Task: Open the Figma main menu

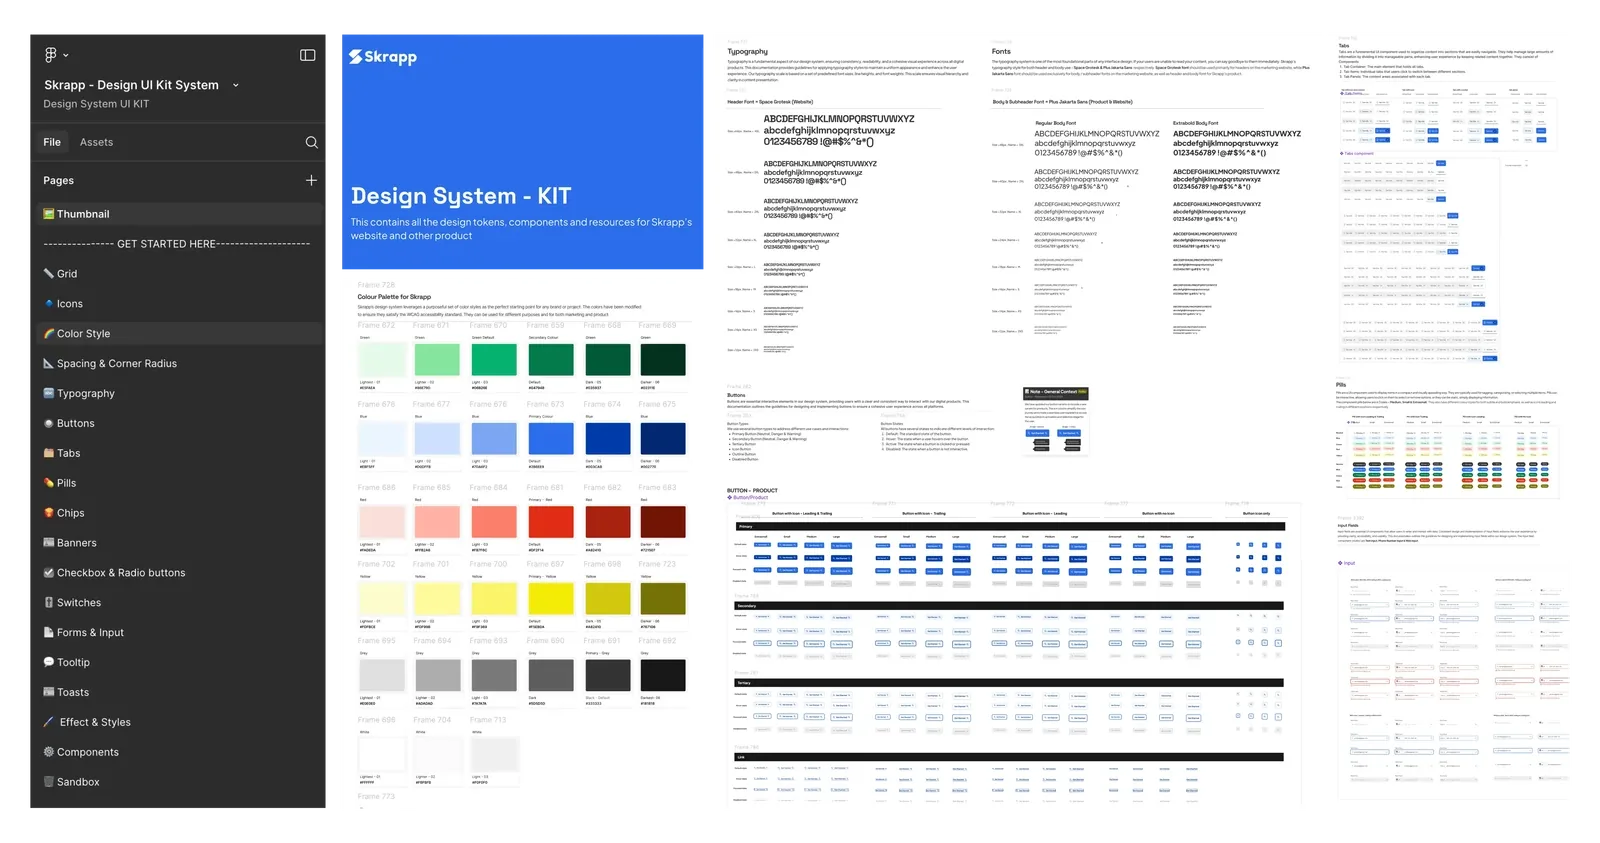Action: pos(56,55)
